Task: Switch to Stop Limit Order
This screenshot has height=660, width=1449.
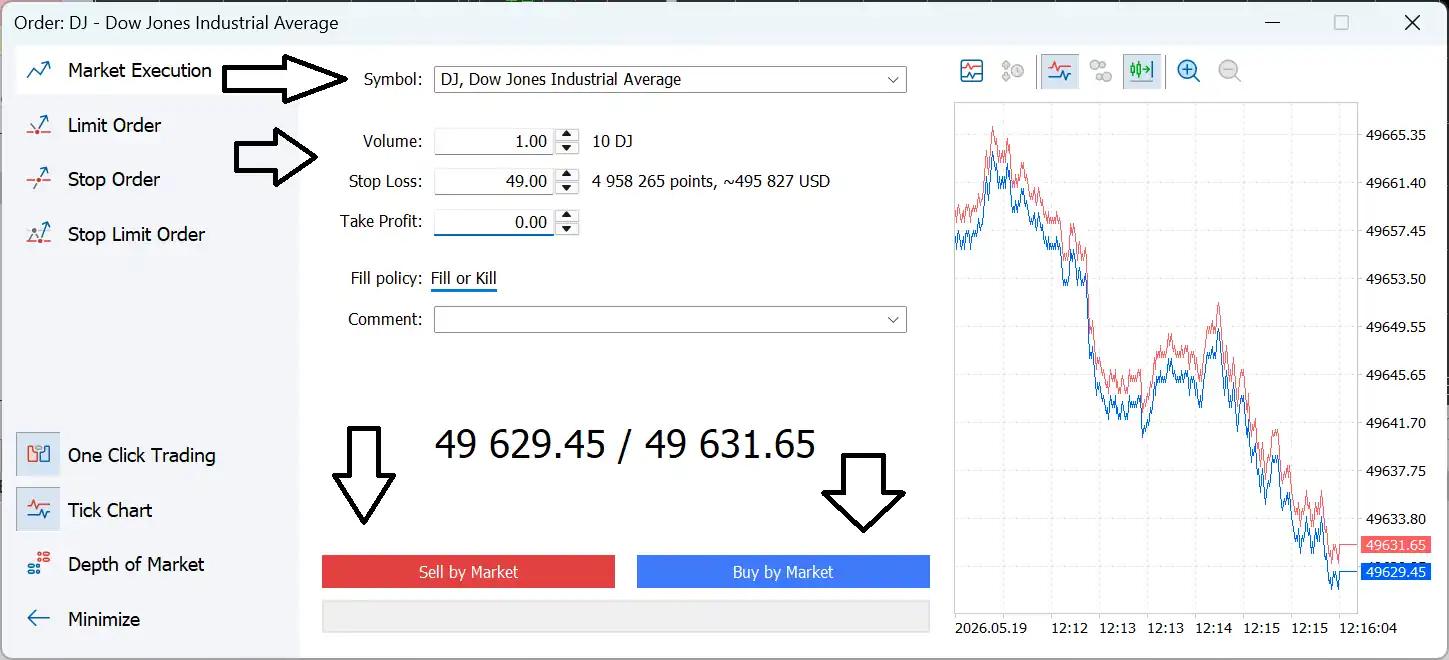Action: pos(136,234)
